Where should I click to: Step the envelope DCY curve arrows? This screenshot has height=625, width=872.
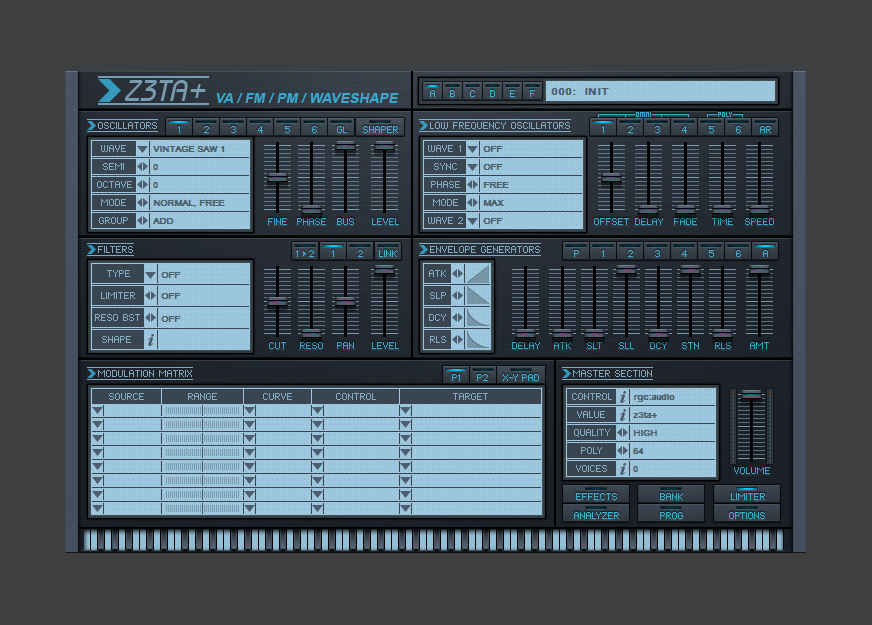coord(458,318)
